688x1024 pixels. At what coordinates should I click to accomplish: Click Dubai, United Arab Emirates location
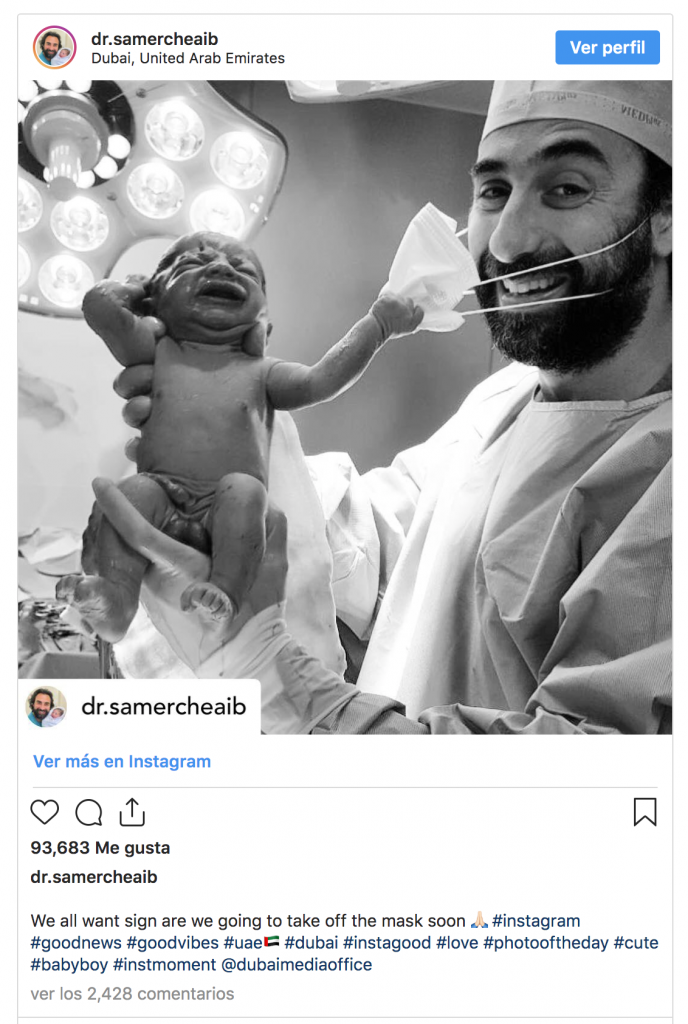(188, 58)
